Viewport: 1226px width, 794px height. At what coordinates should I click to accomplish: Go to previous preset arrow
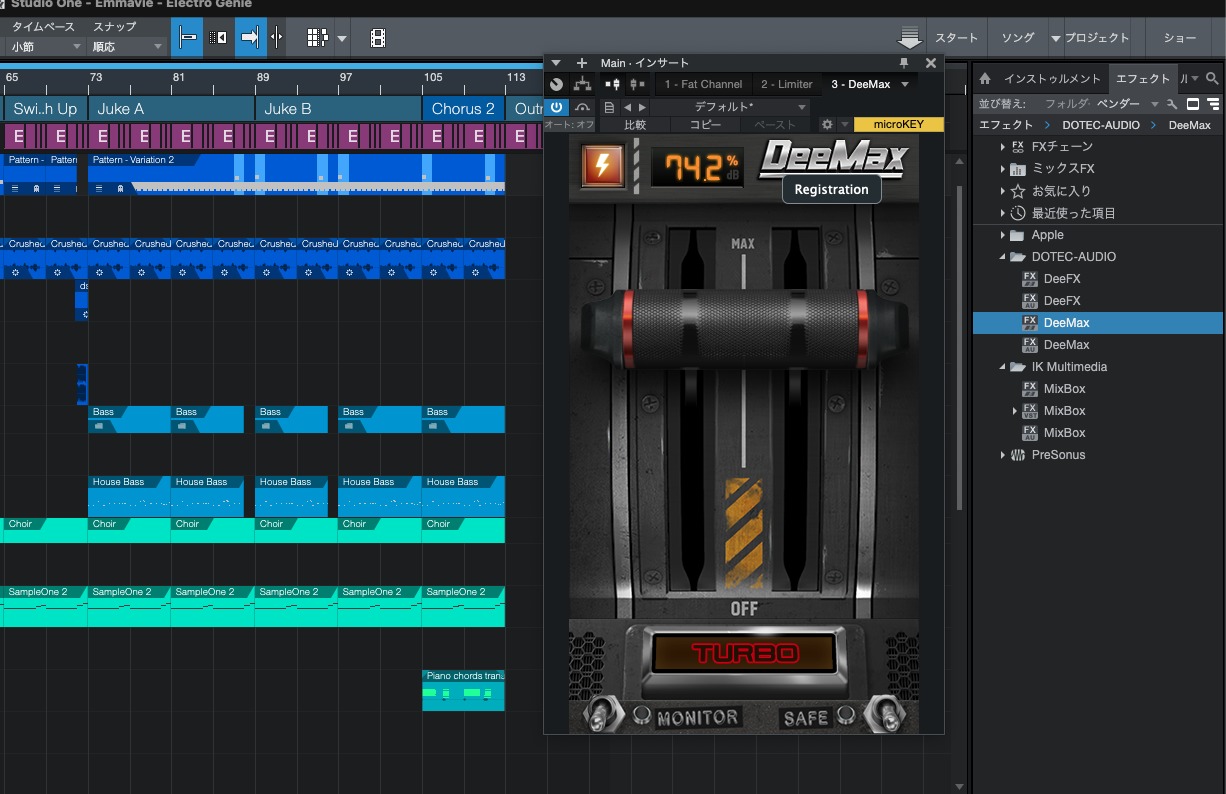[x=627, y=107]
